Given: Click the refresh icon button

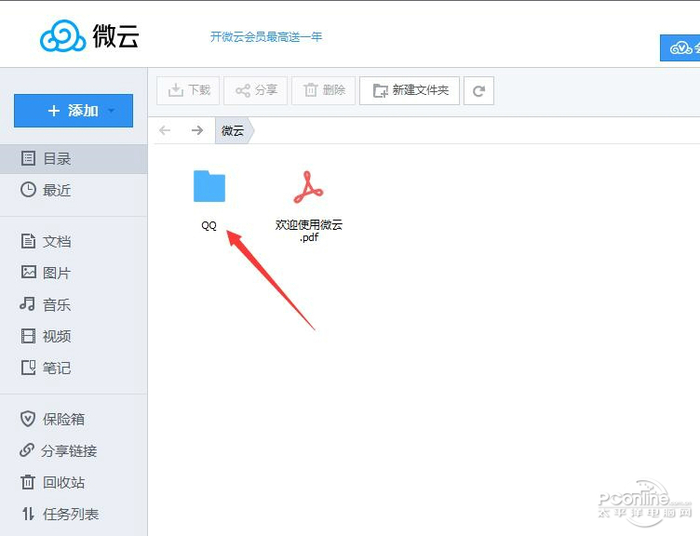Looking at the screenshot, I should point(479,91).
